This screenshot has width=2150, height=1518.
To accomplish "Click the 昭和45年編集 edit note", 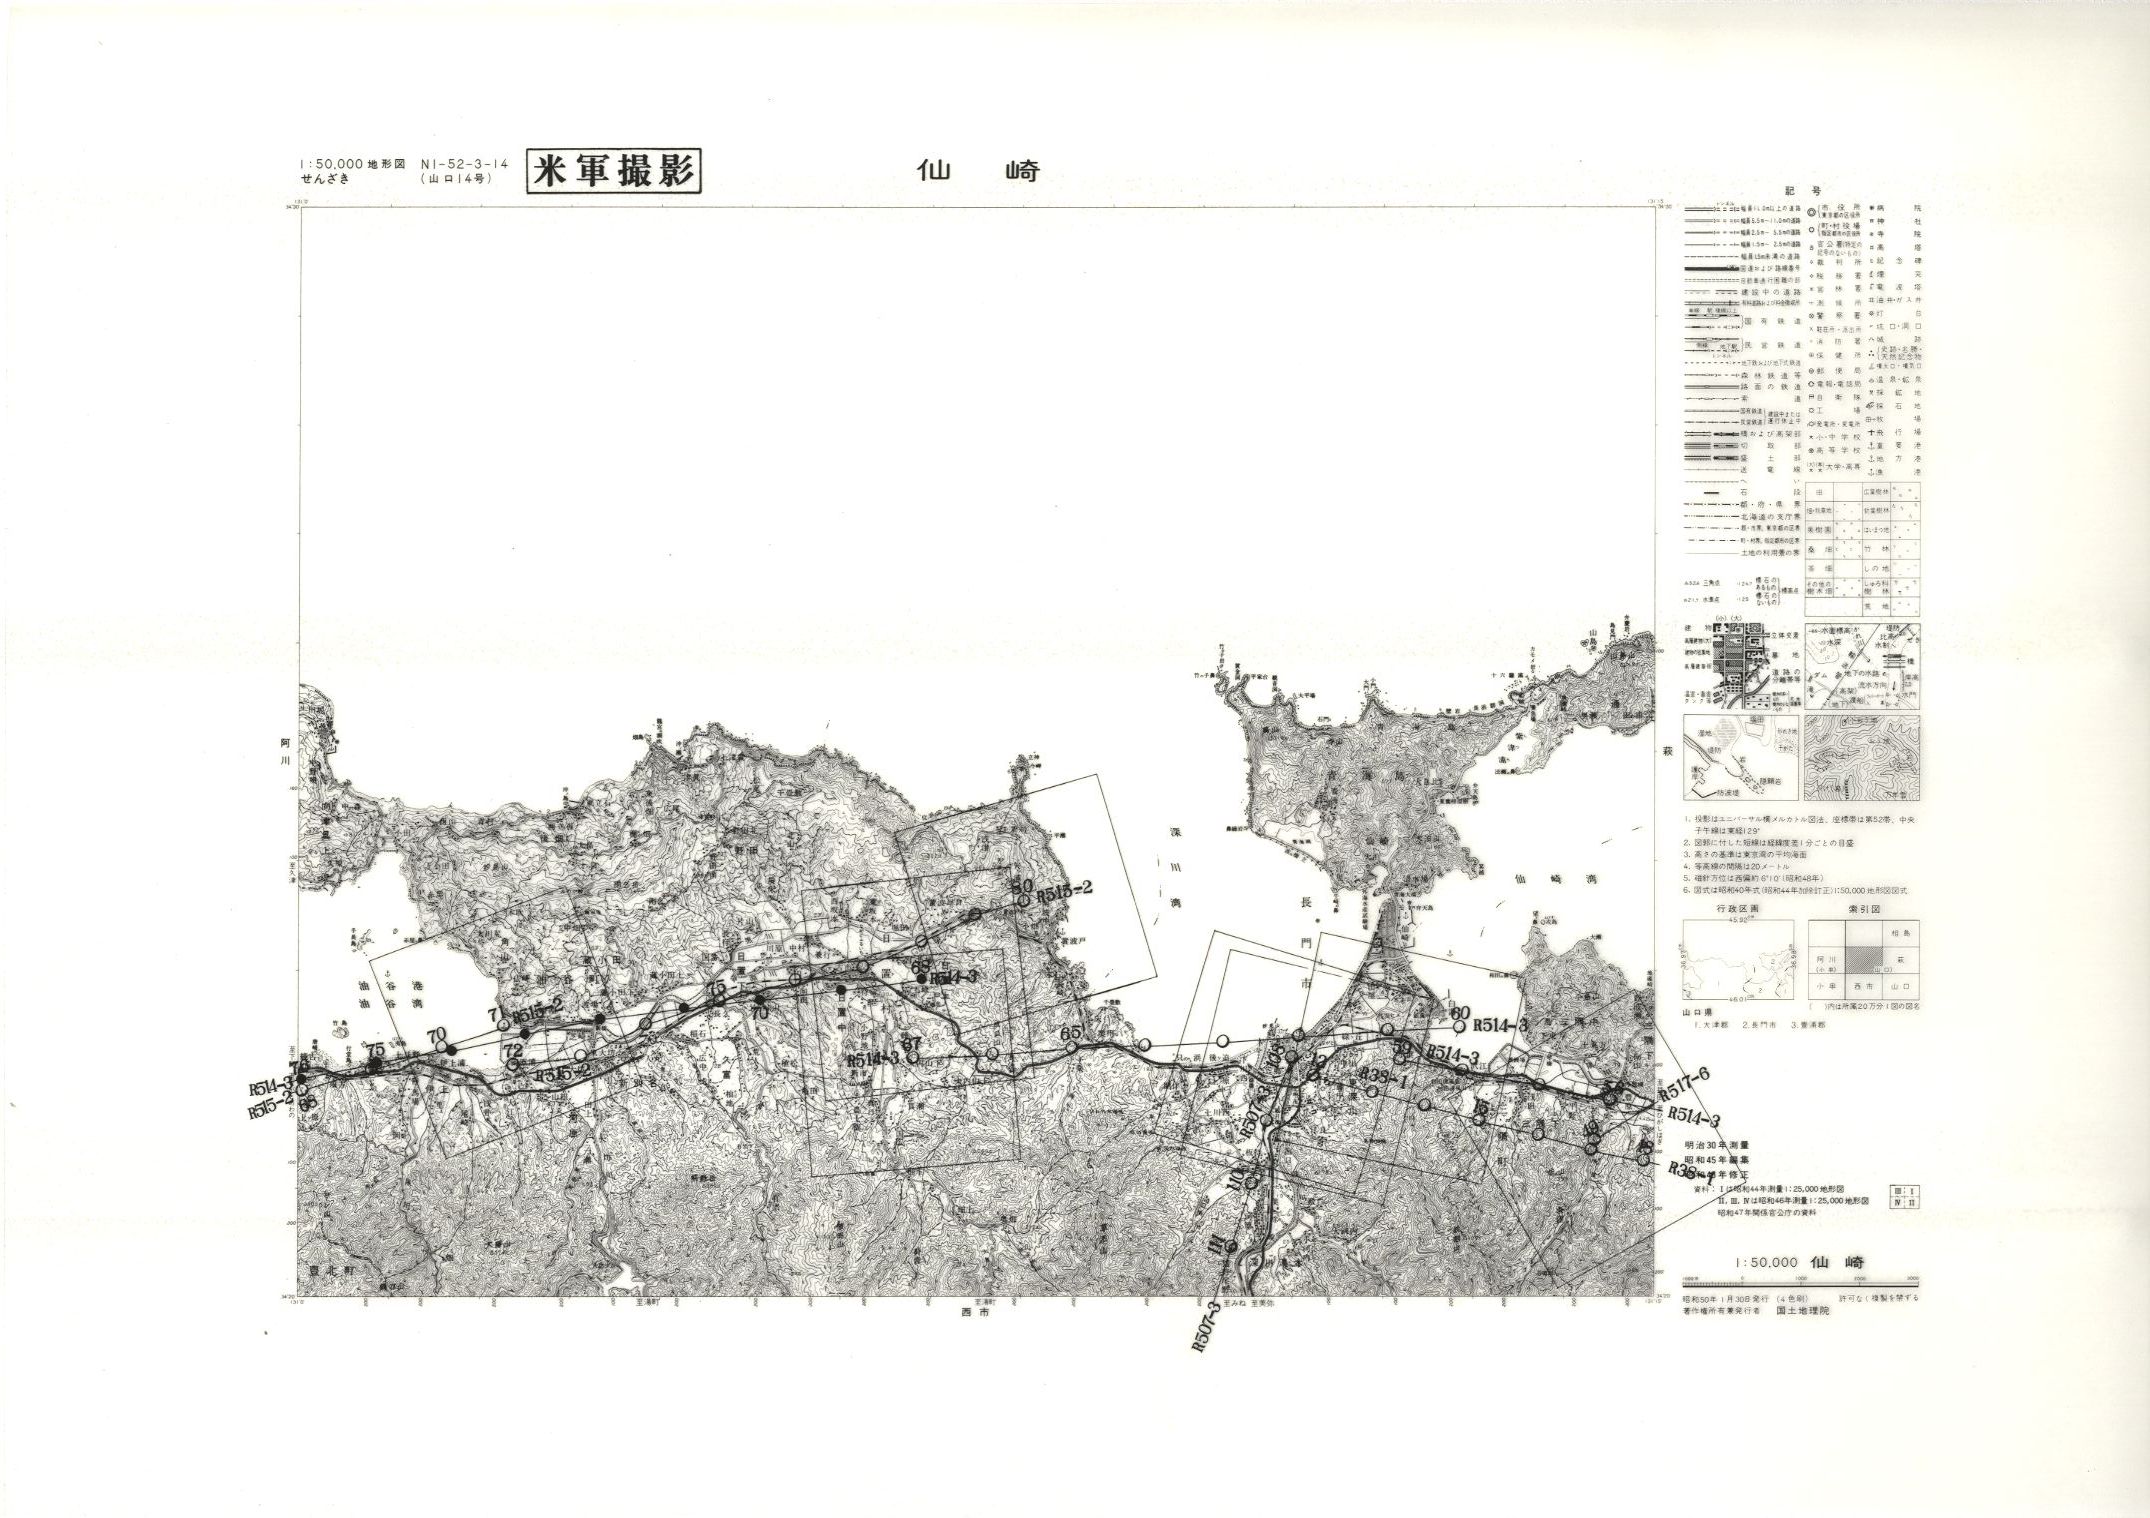I will click(x=1717, y=1160).
